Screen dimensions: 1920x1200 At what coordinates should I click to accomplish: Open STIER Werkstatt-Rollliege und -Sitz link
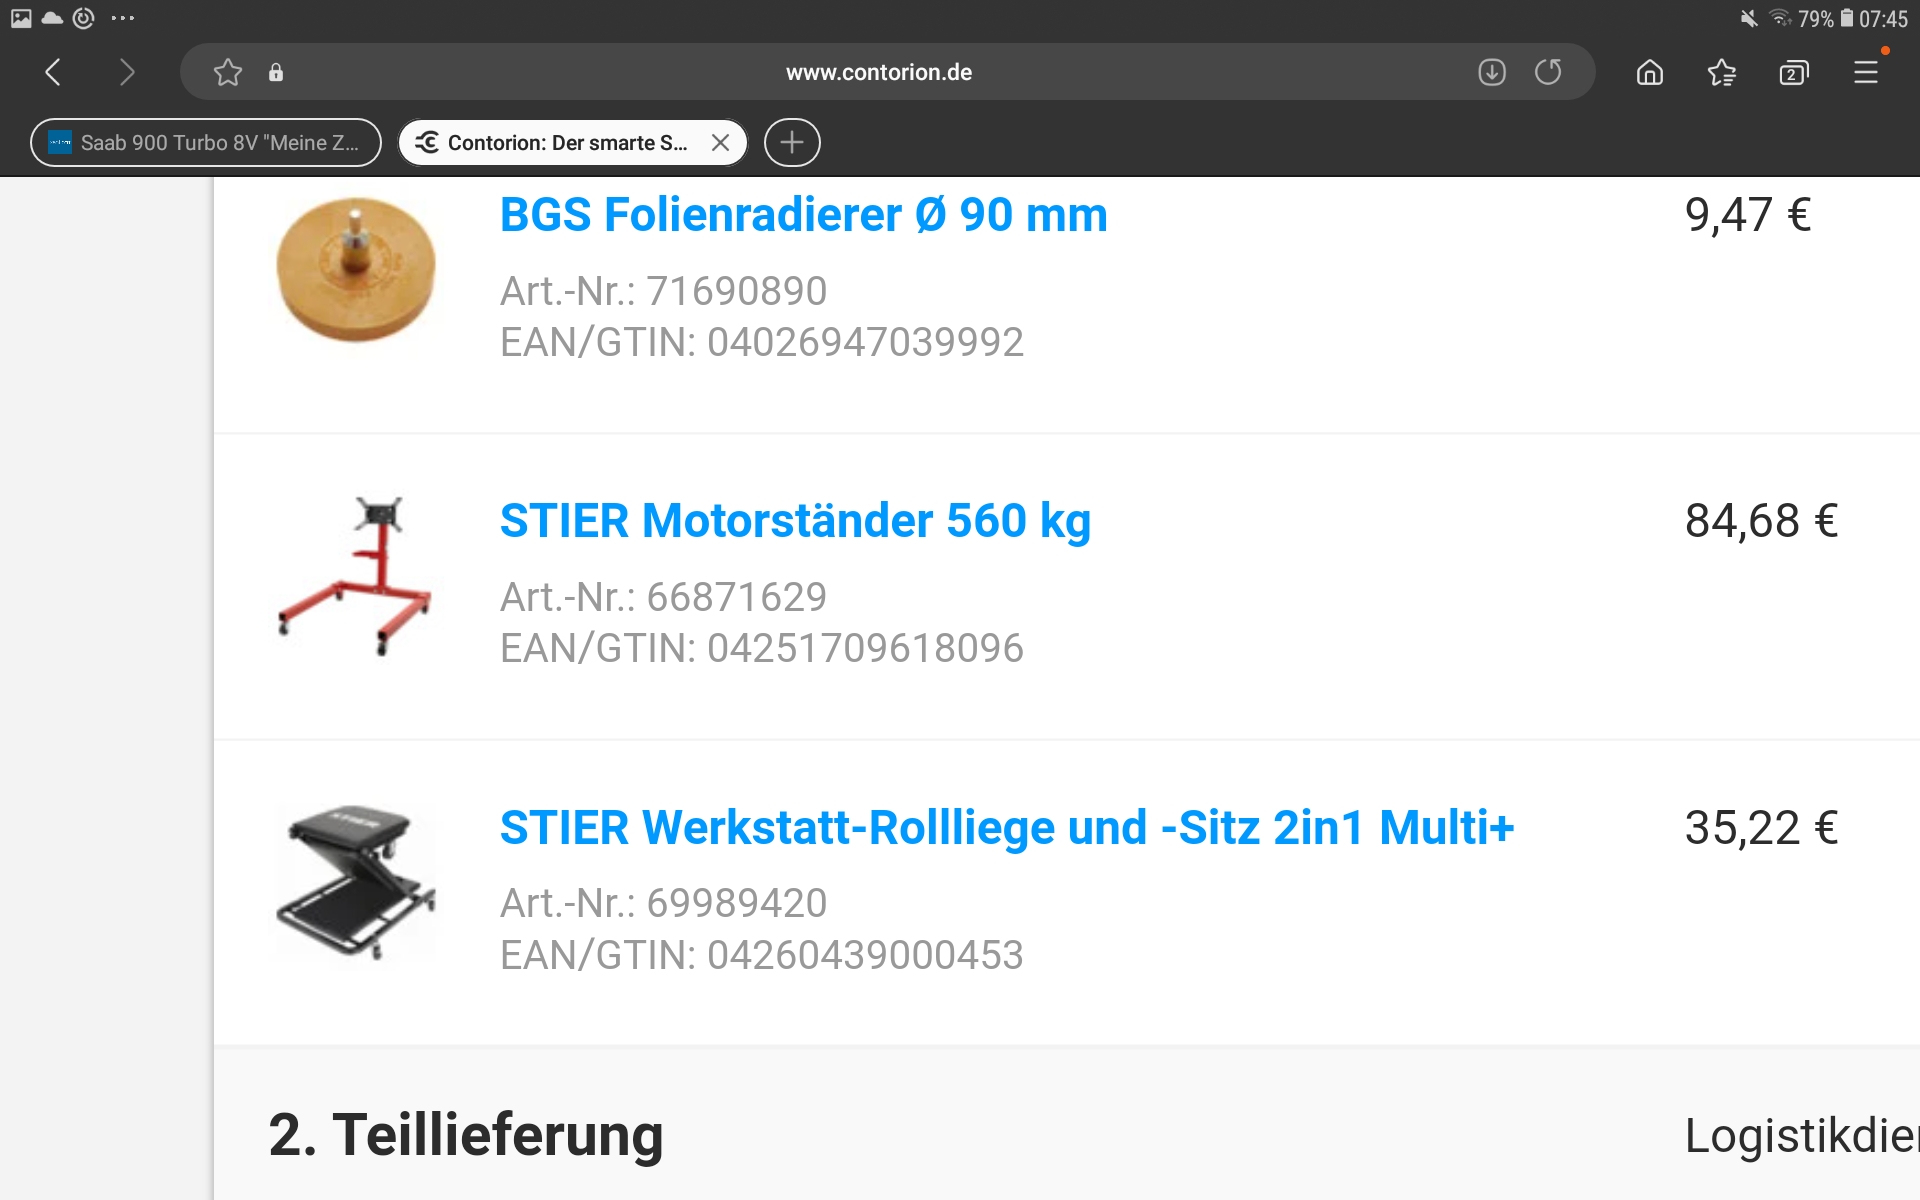[x=1007, y=828]
